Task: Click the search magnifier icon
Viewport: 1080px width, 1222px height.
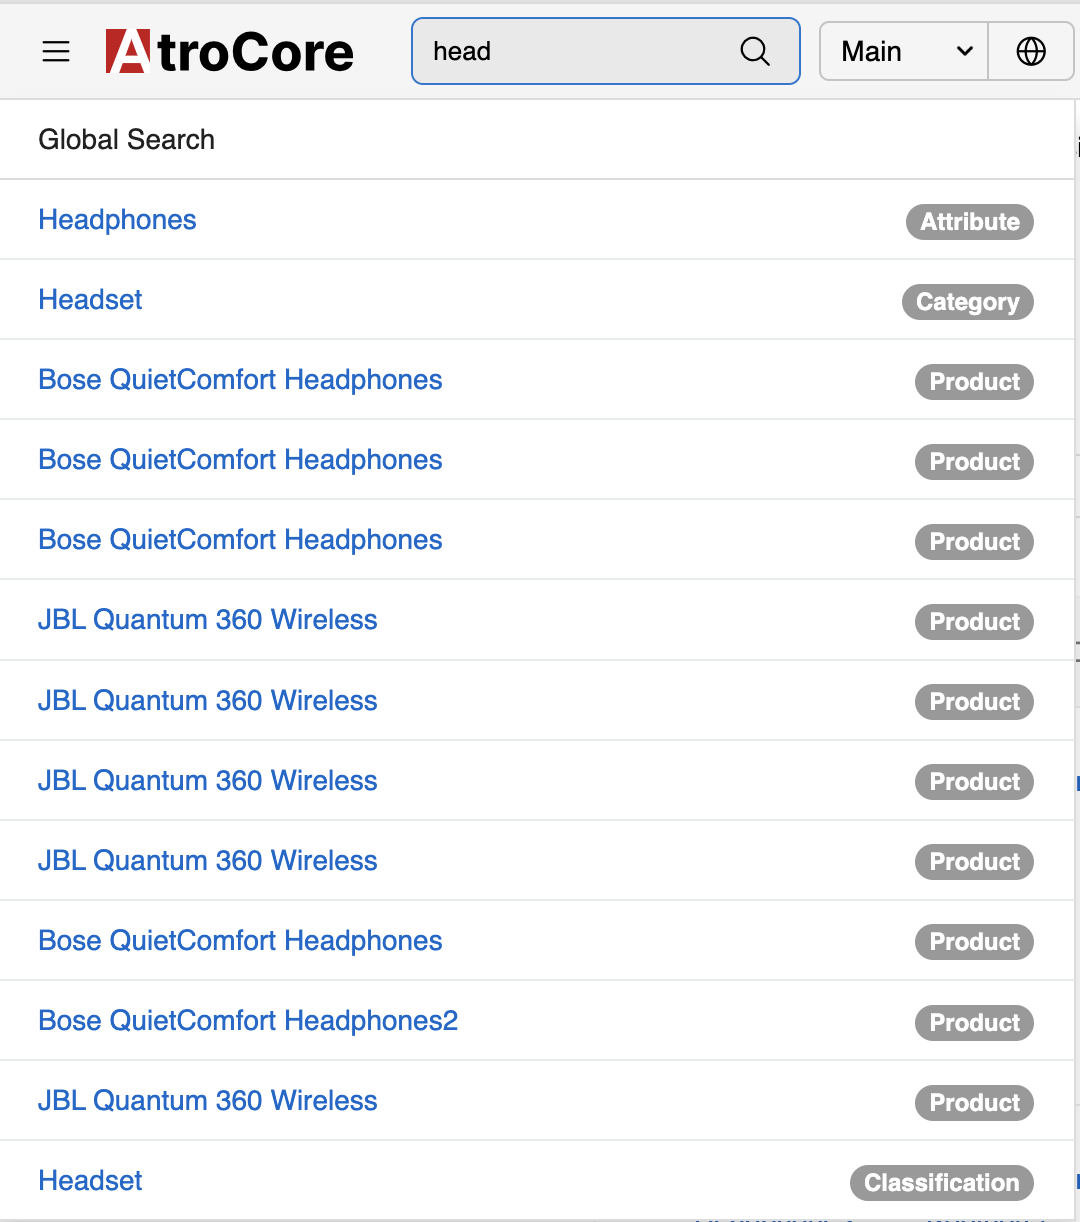Action: tap(754, 51)
